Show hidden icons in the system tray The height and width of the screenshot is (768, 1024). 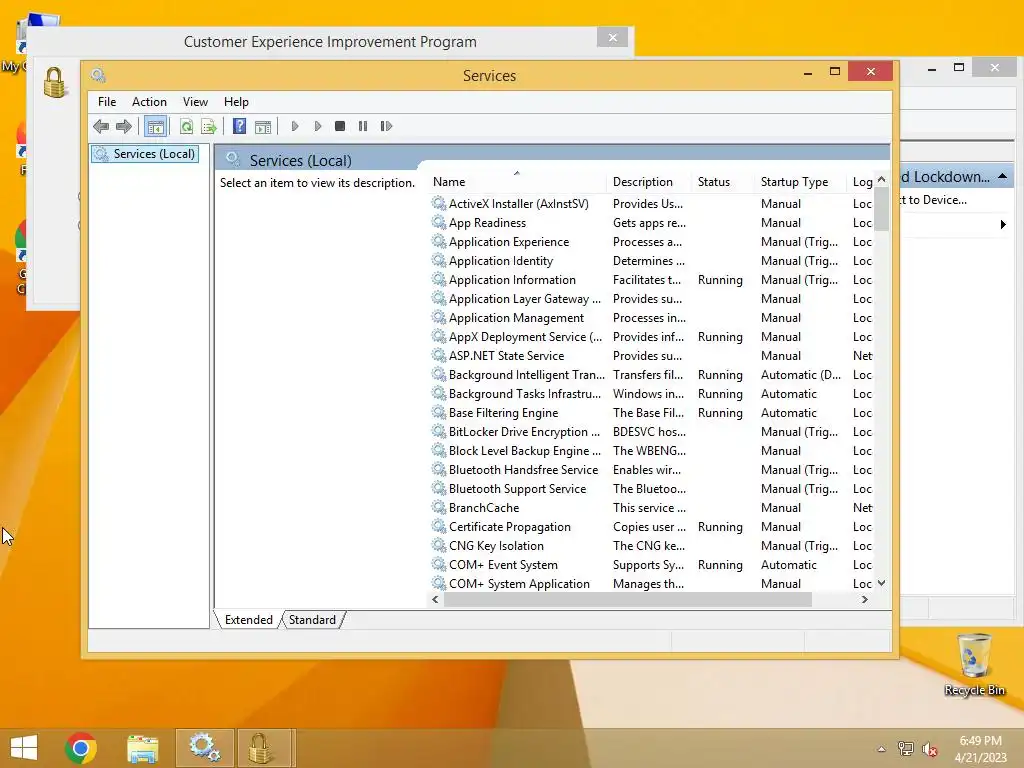tap(882, 749)
